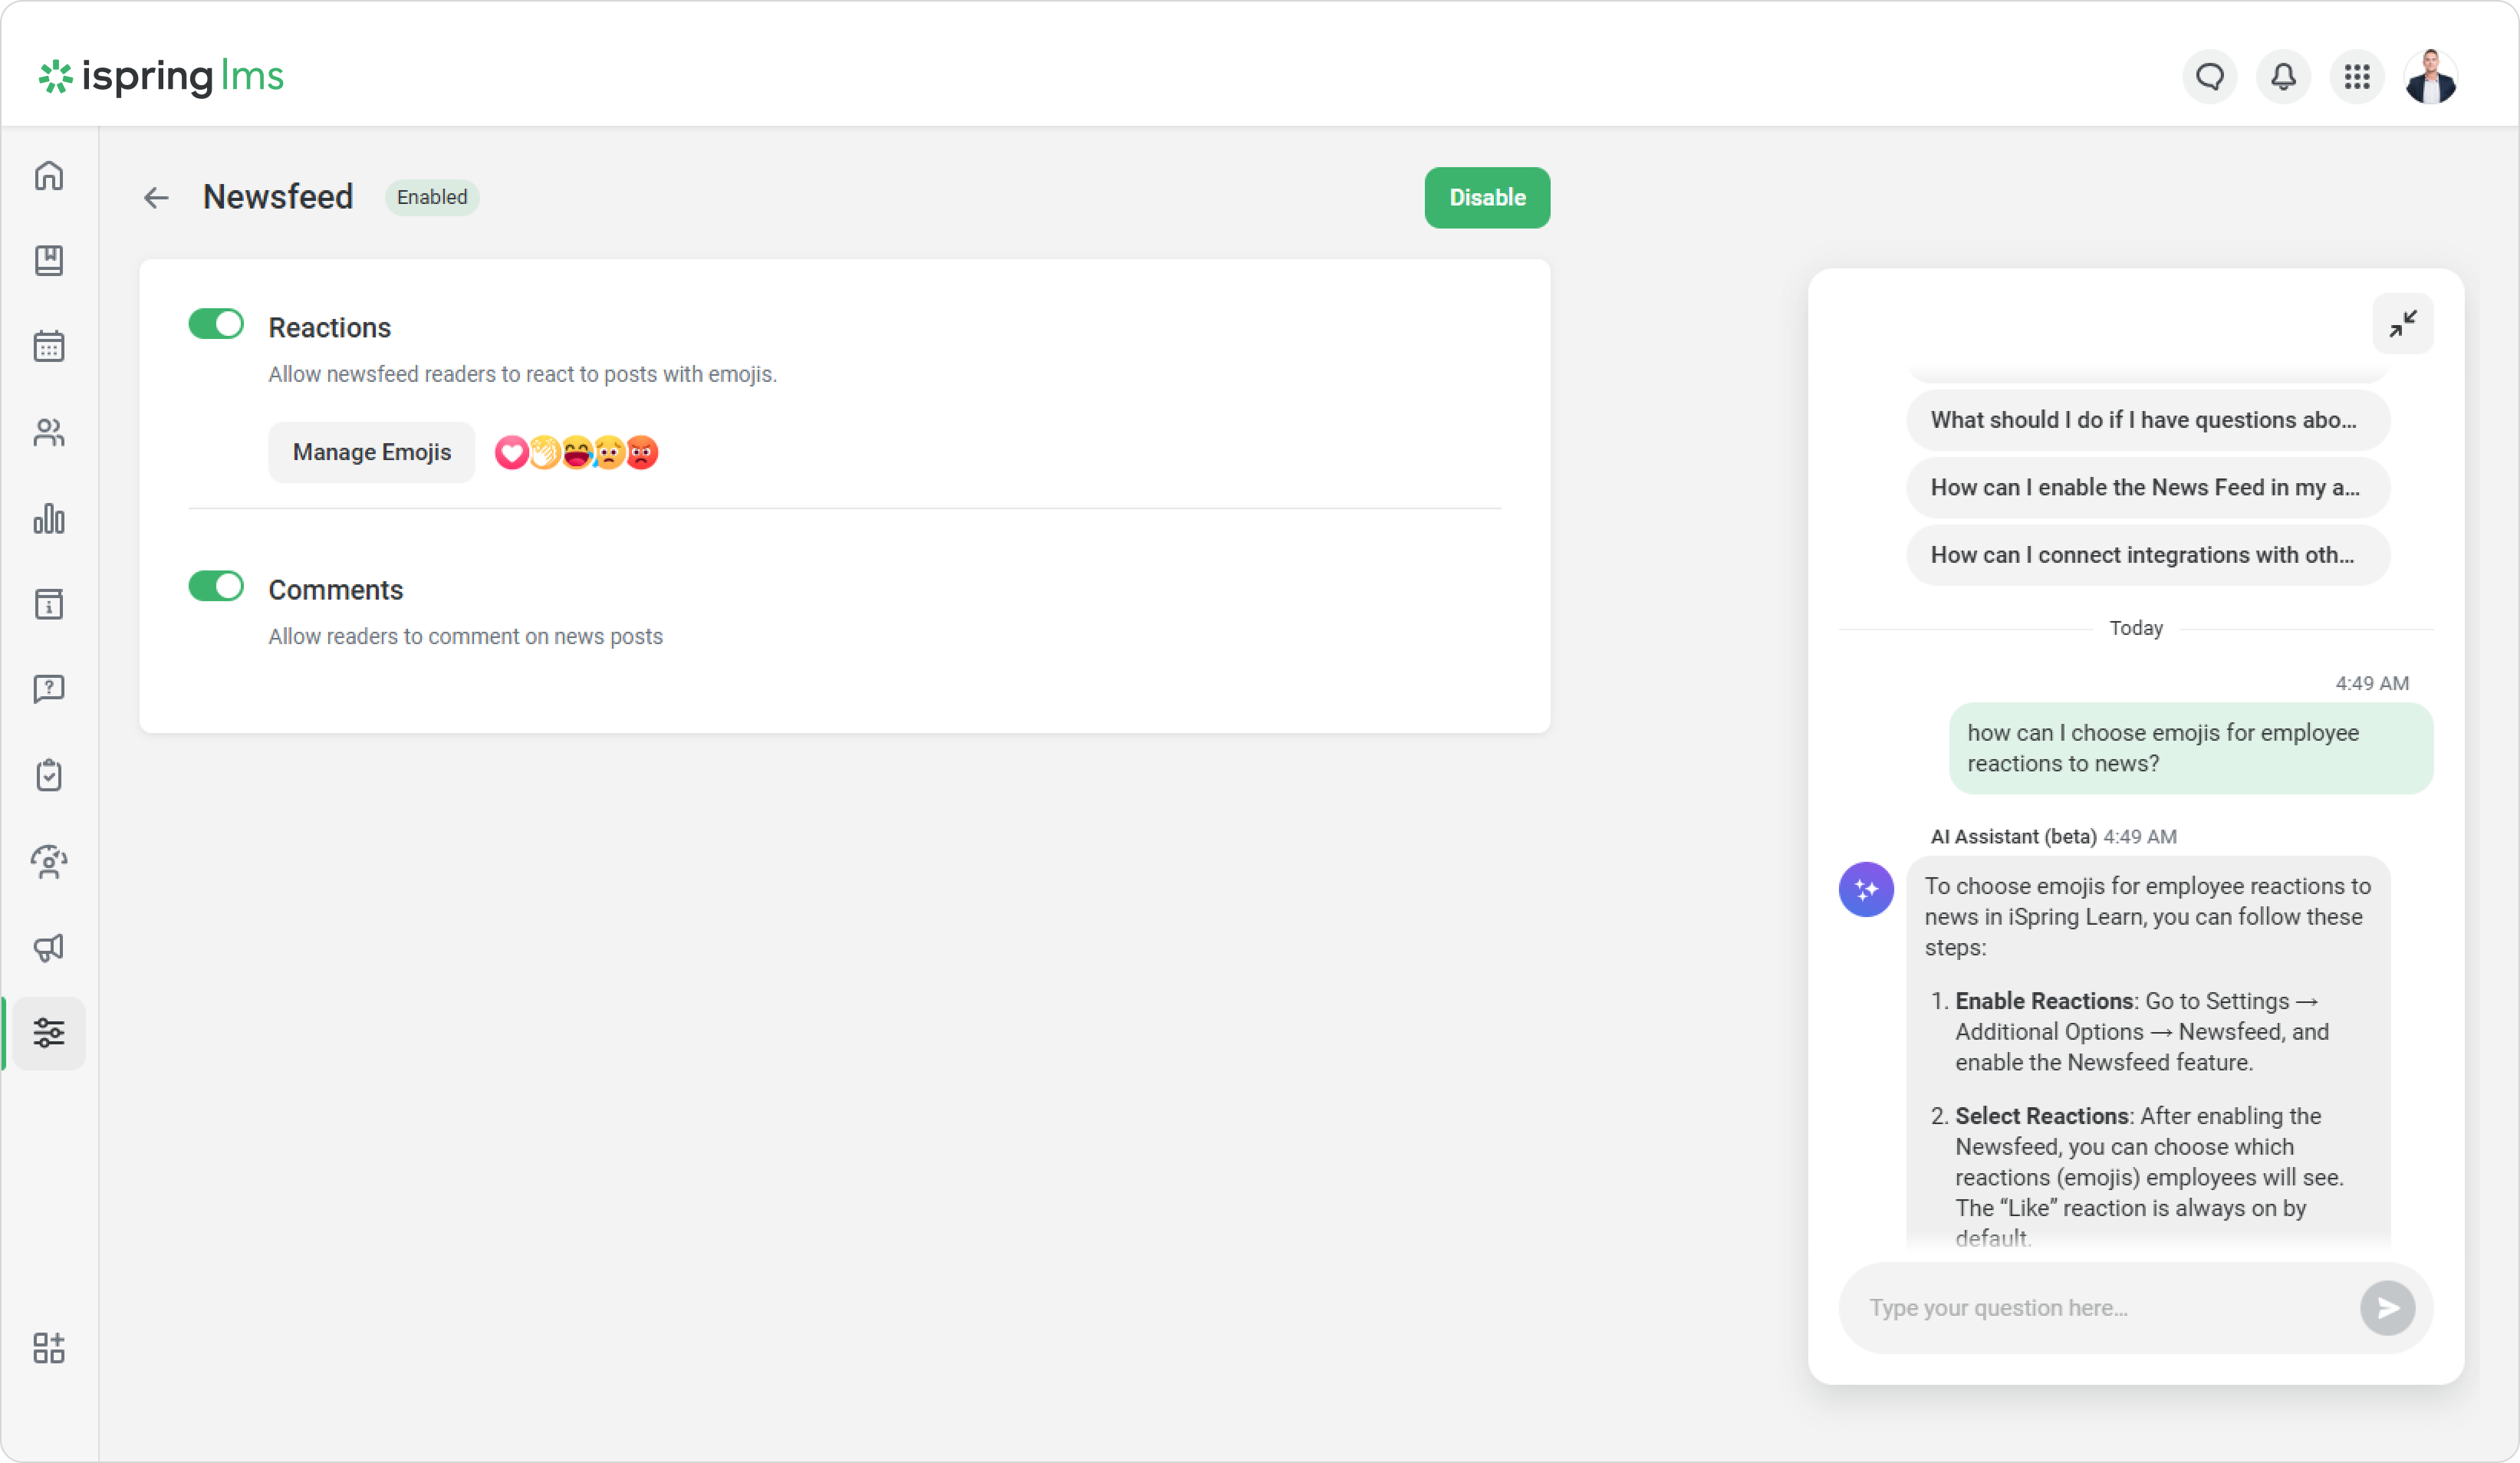2520x1463 pixels.
Task: Click the send message arrow button
Action: click(2387, 1308)
